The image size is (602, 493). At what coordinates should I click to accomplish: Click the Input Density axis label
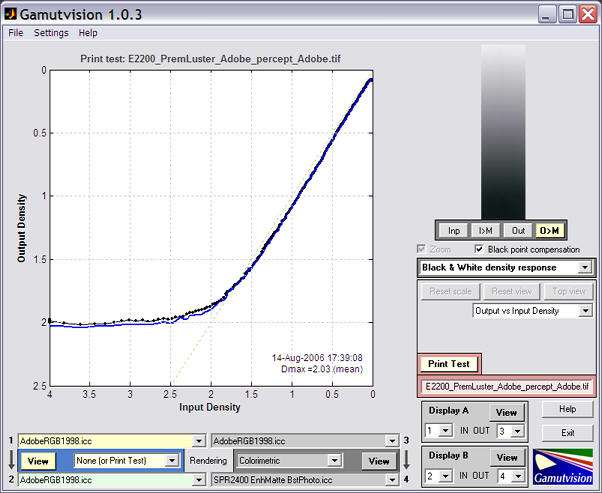click(210, 407)
